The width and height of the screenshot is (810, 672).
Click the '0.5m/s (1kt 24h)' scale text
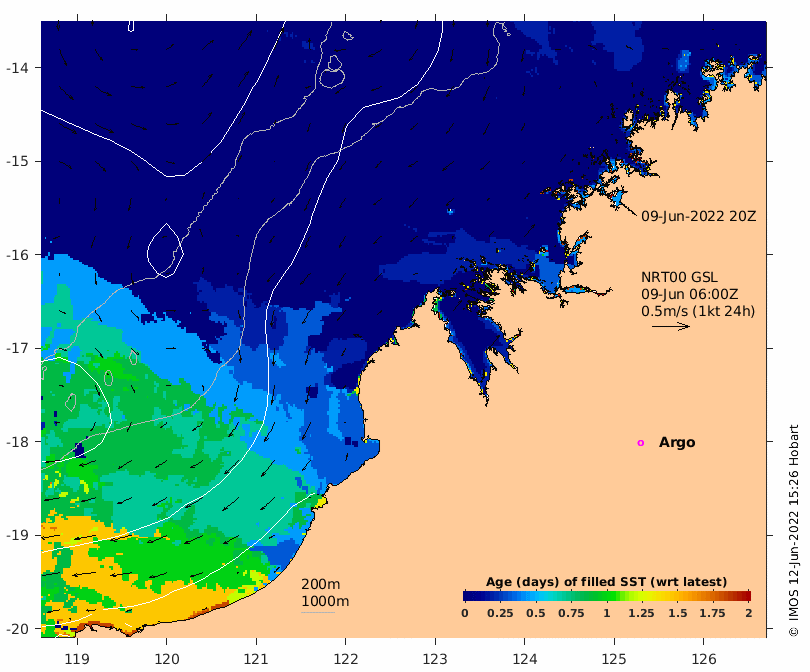(x=698, y=311)
